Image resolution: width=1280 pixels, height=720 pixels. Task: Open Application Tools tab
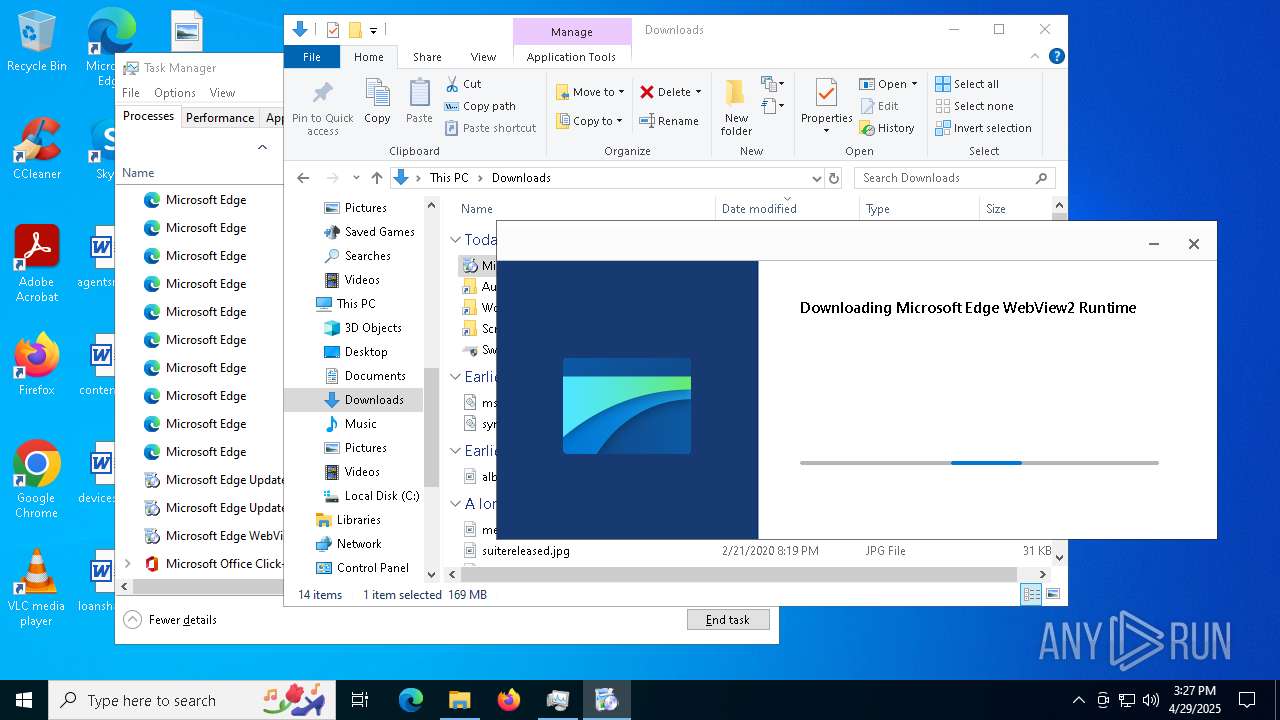pyautogui.click(x=571, y=57)
